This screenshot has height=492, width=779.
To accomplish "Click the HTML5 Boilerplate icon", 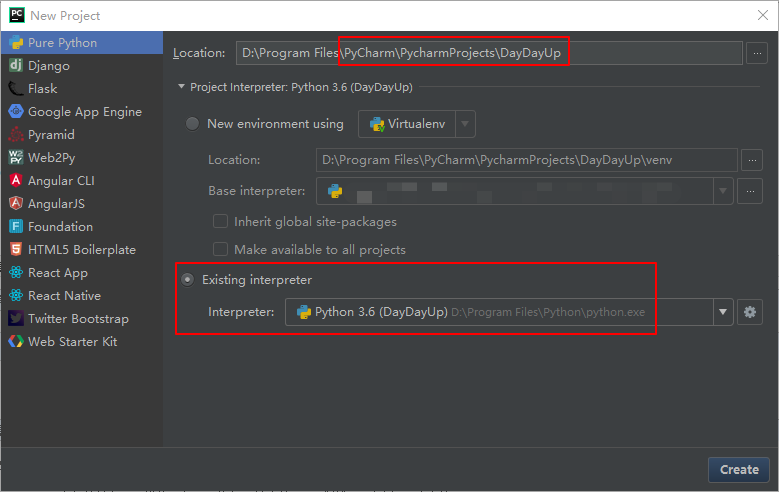I will click(x=16, y=249).
